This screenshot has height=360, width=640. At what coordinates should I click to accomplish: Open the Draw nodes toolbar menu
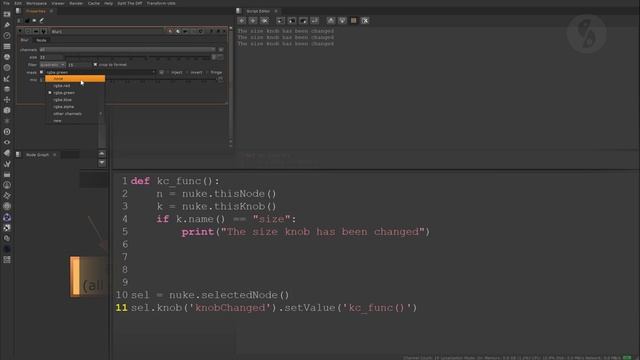(7, 25)
